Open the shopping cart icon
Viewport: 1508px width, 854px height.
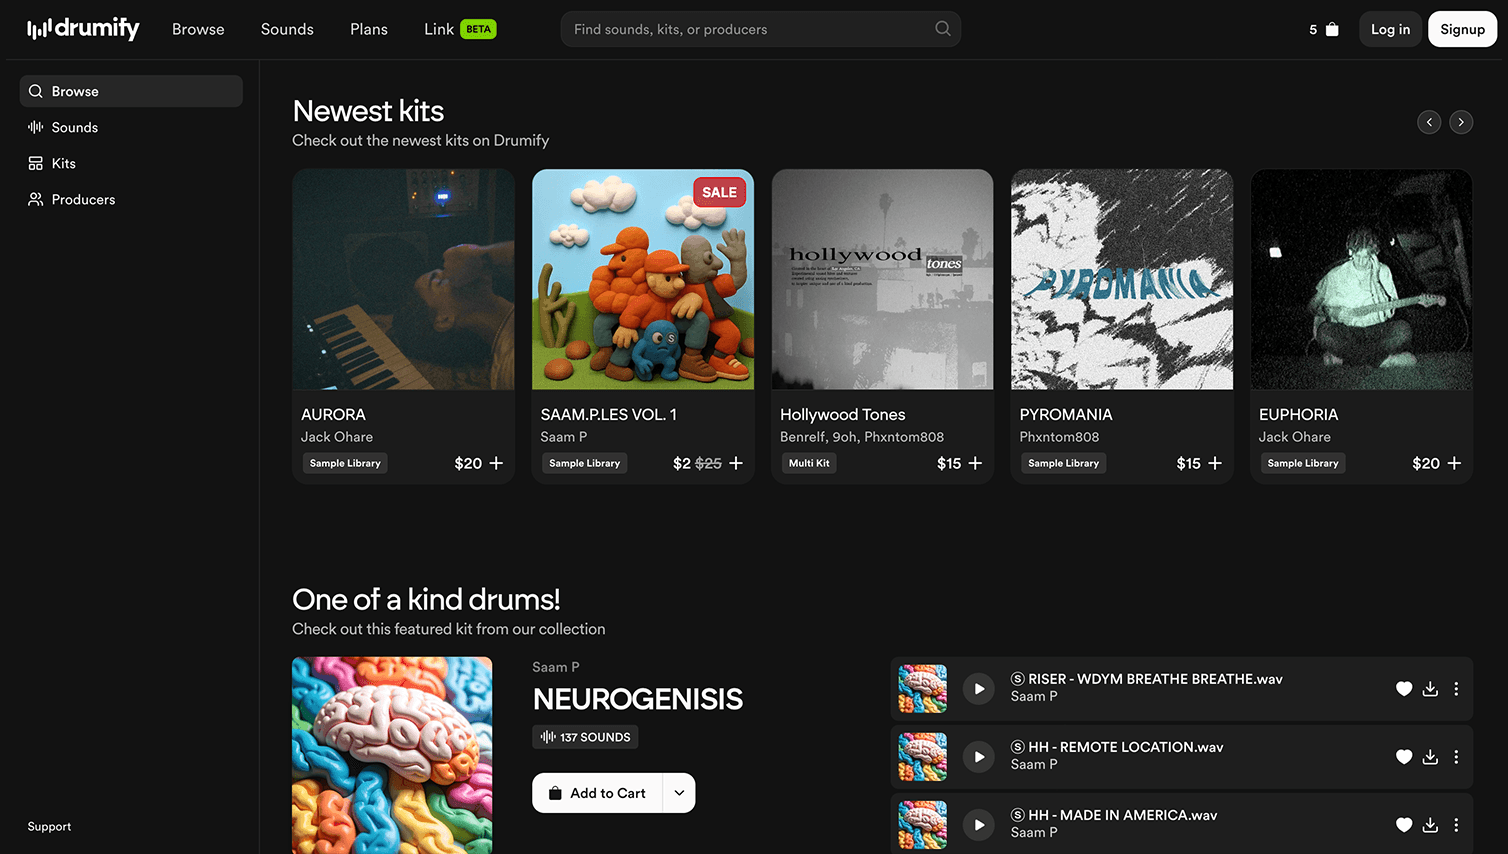[1331, 30]
